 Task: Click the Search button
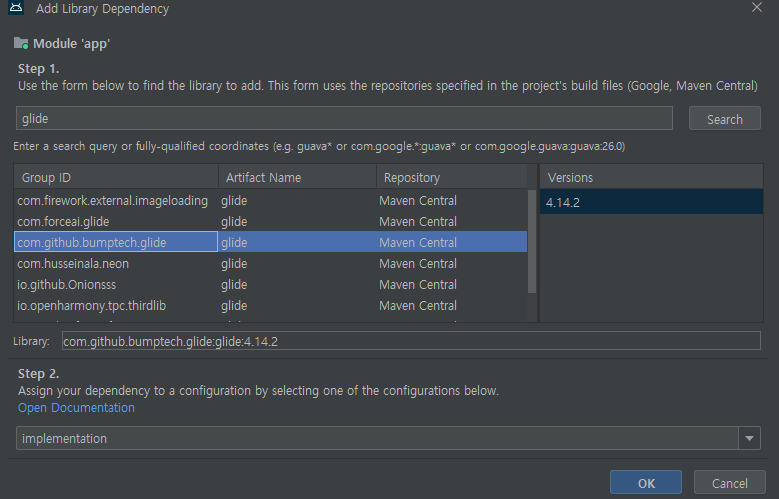[724, 119]
